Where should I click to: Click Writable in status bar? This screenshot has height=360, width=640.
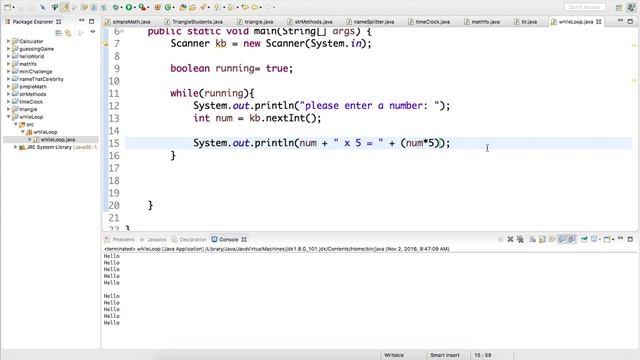point(394,355)
